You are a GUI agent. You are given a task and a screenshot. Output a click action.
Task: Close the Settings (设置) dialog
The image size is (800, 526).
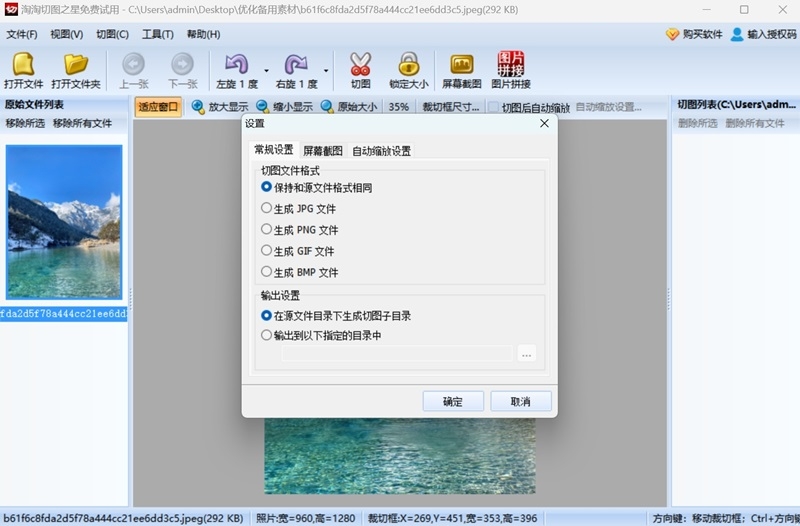(x=544, y=123)
